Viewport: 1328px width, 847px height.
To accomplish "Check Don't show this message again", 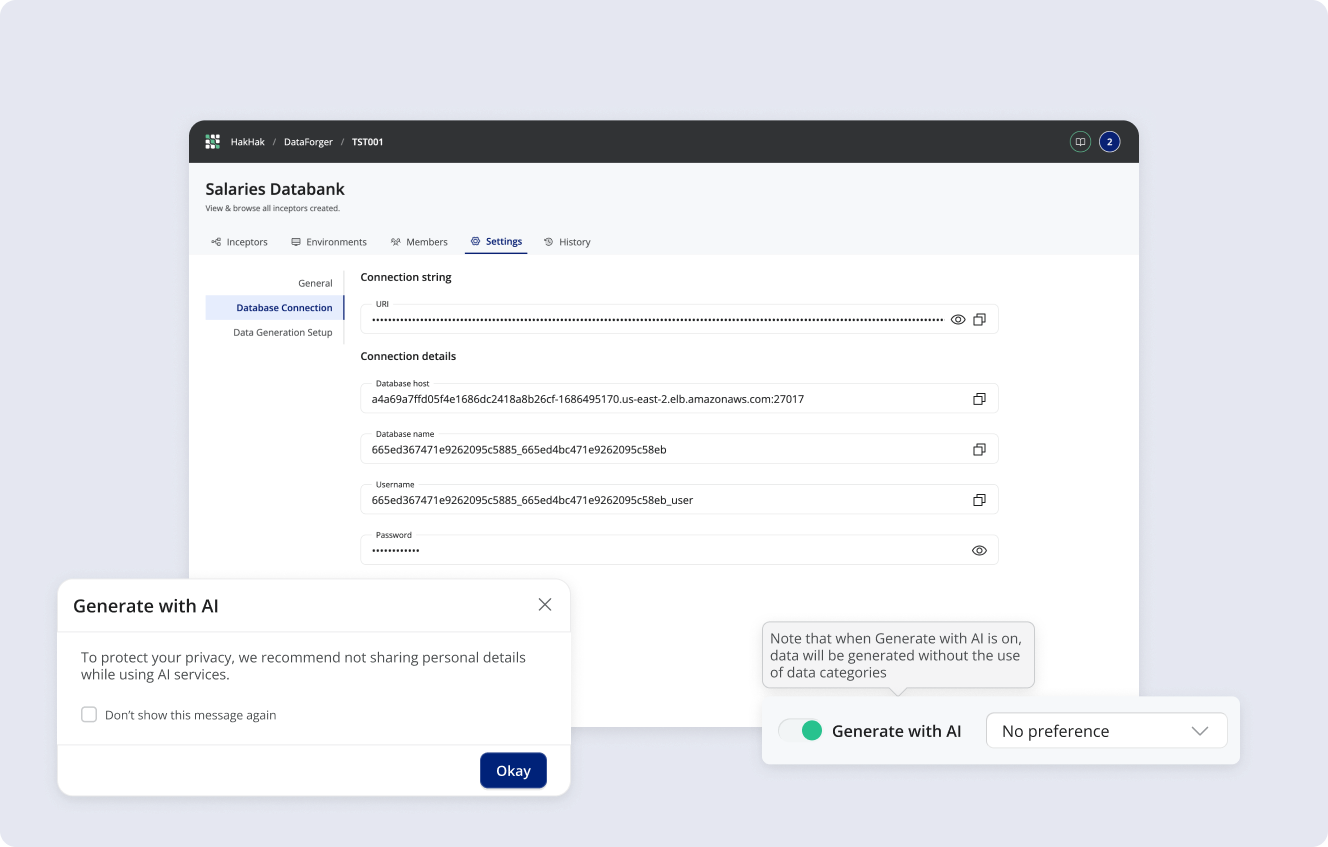I will tap(89, 715).
